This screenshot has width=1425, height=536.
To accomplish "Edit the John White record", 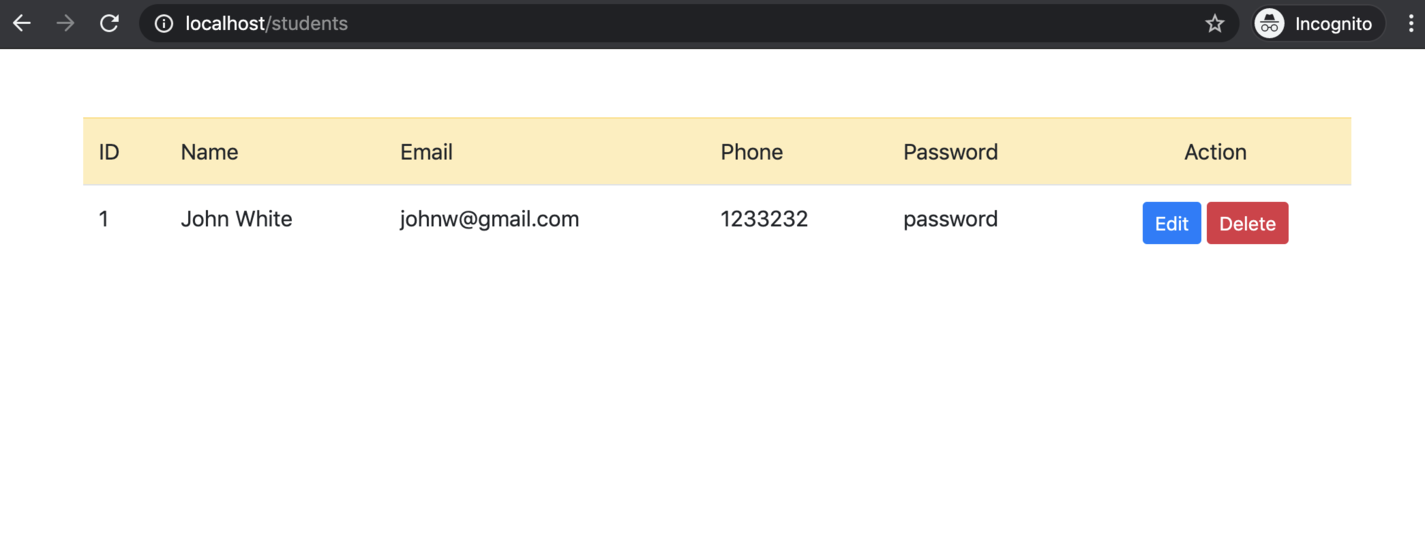I will 1171,223.
